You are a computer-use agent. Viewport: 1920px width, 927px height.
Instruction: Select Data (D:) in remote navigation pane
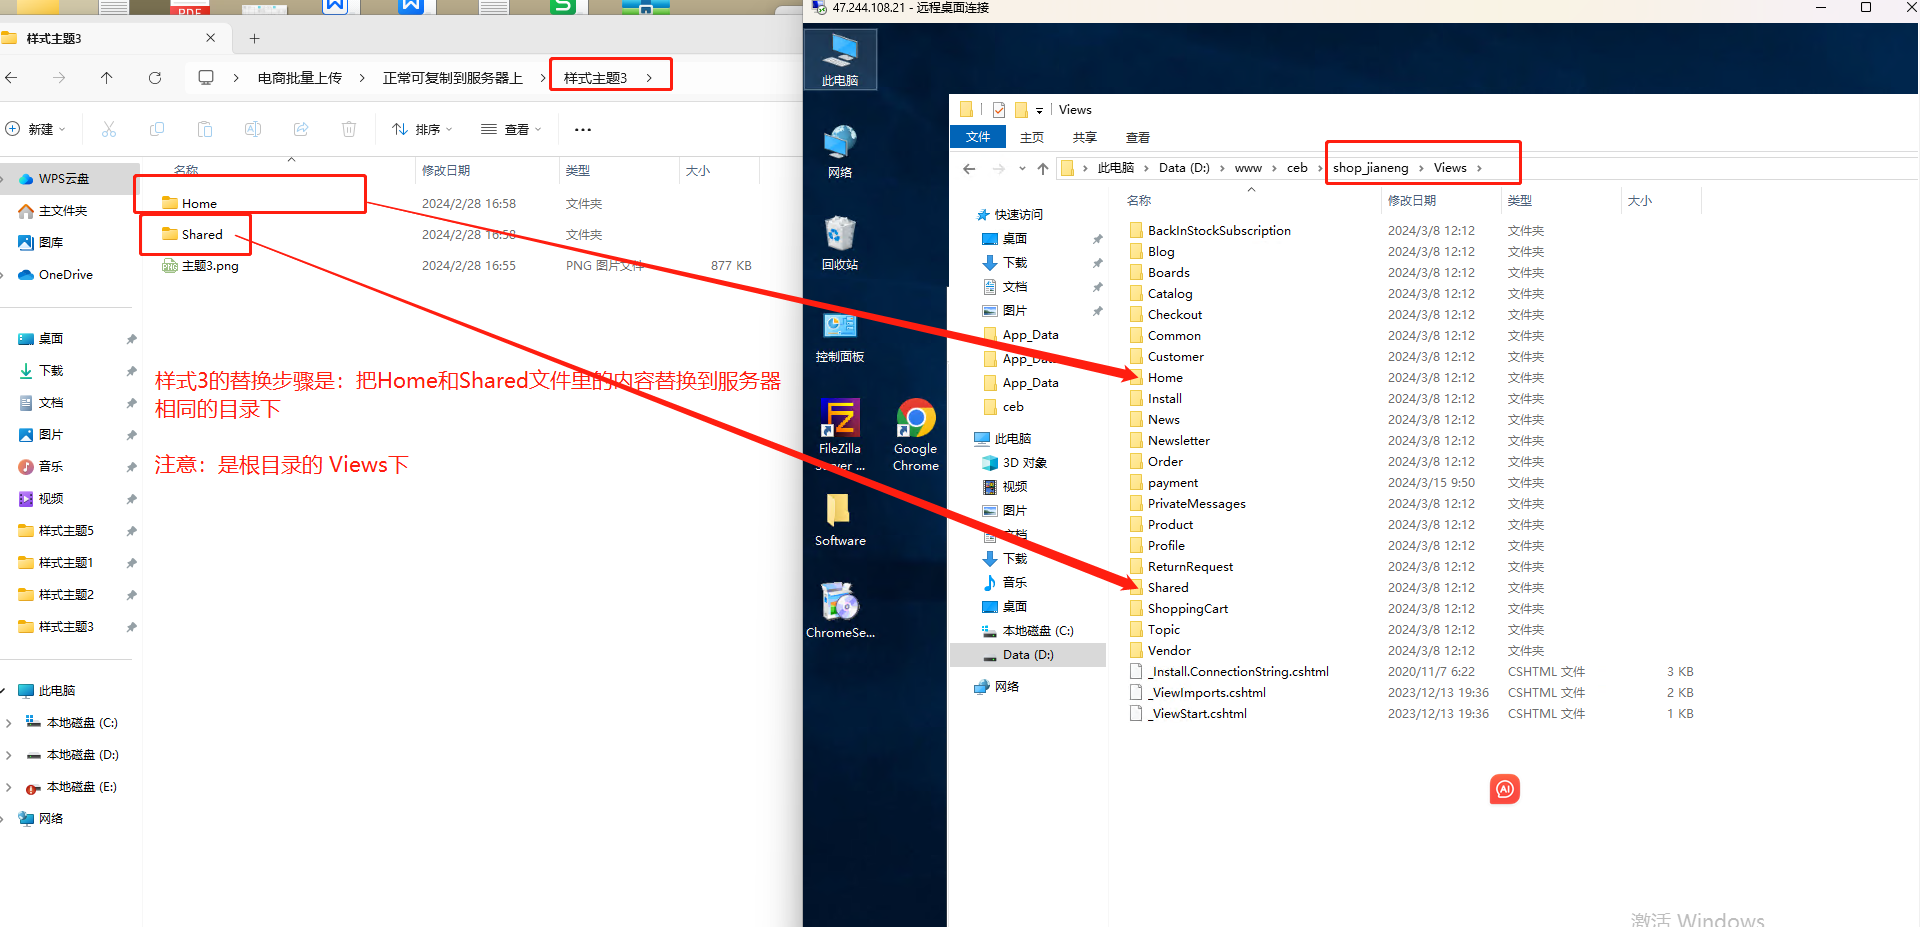[1028, 655]
